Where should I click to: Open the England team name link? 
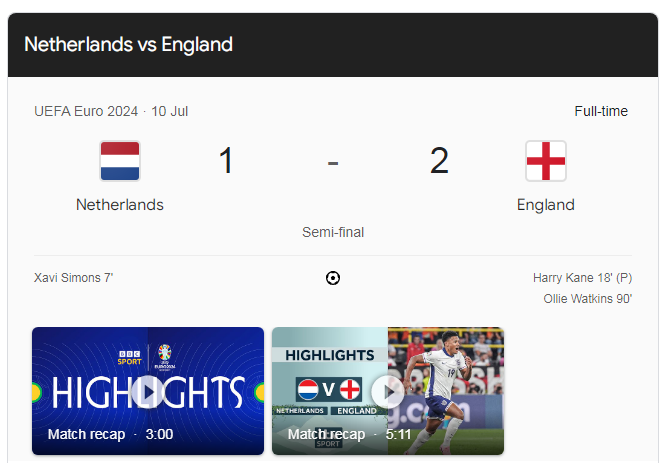point(546,205)
